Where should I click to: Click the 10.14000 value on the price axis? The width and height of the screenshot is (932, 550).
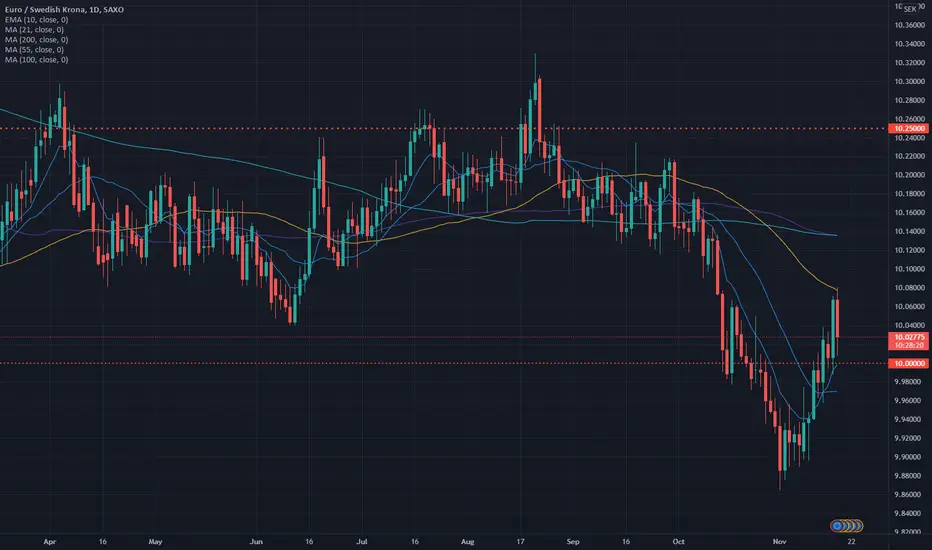coord(909,231)
